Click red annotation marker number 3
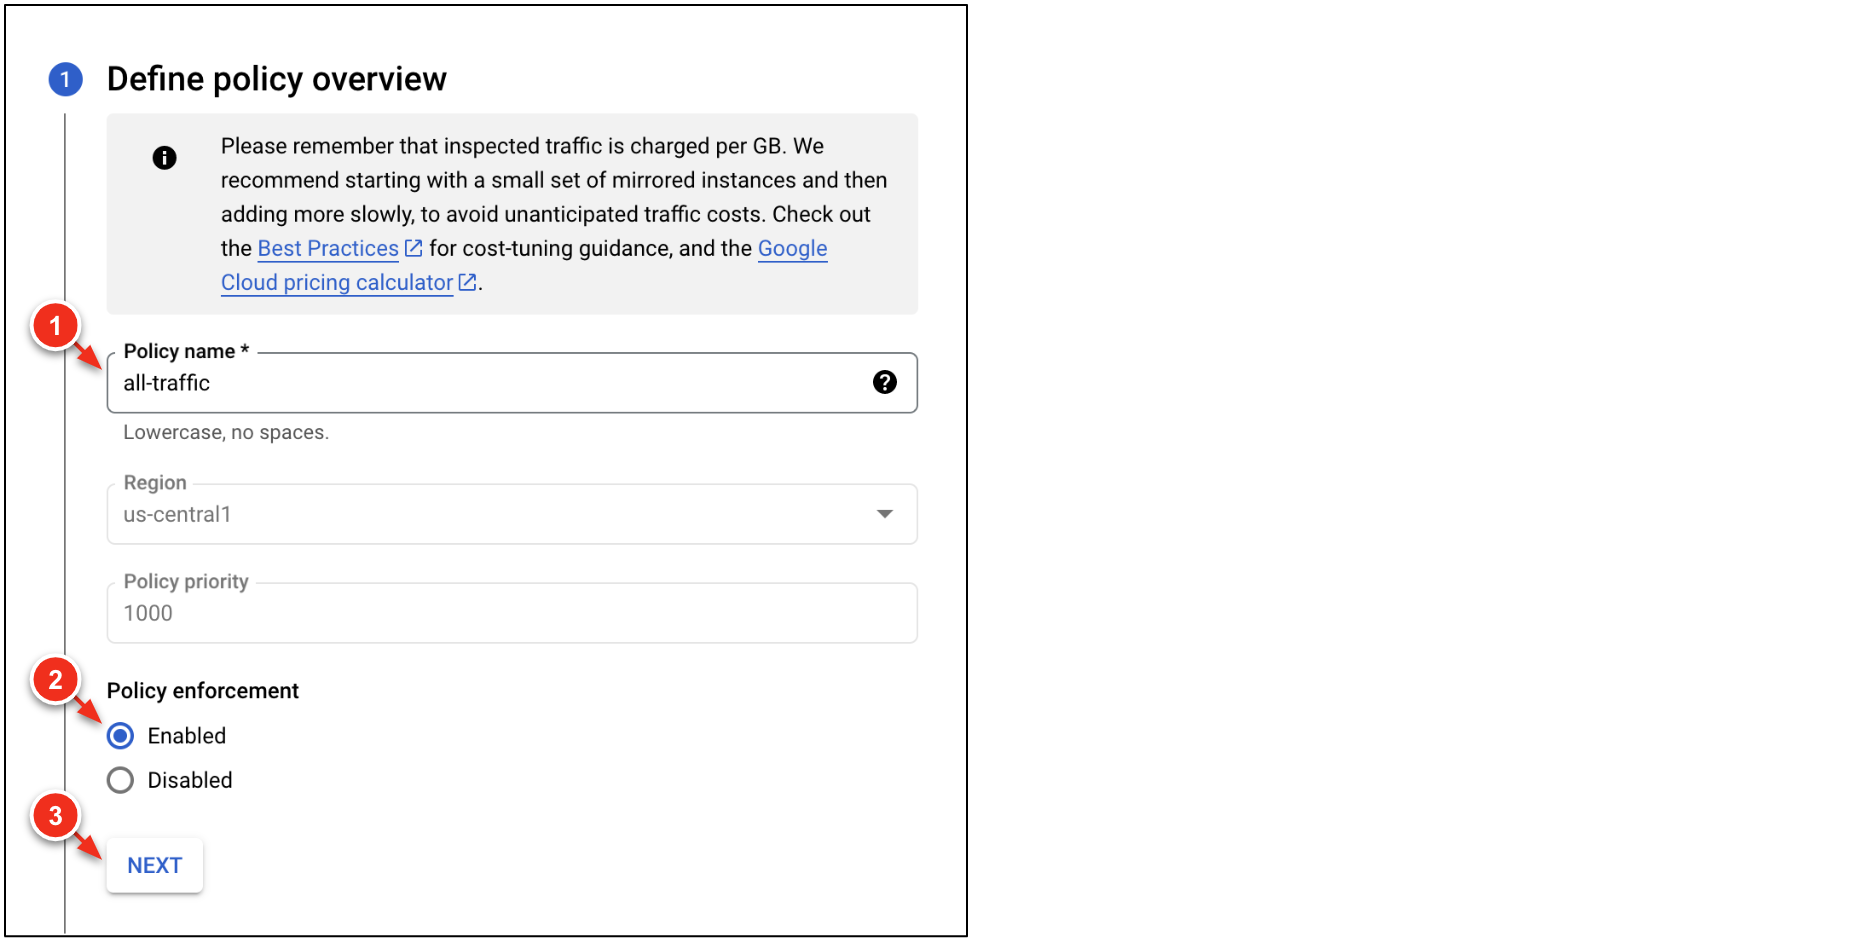 click(x=56, y=816)
